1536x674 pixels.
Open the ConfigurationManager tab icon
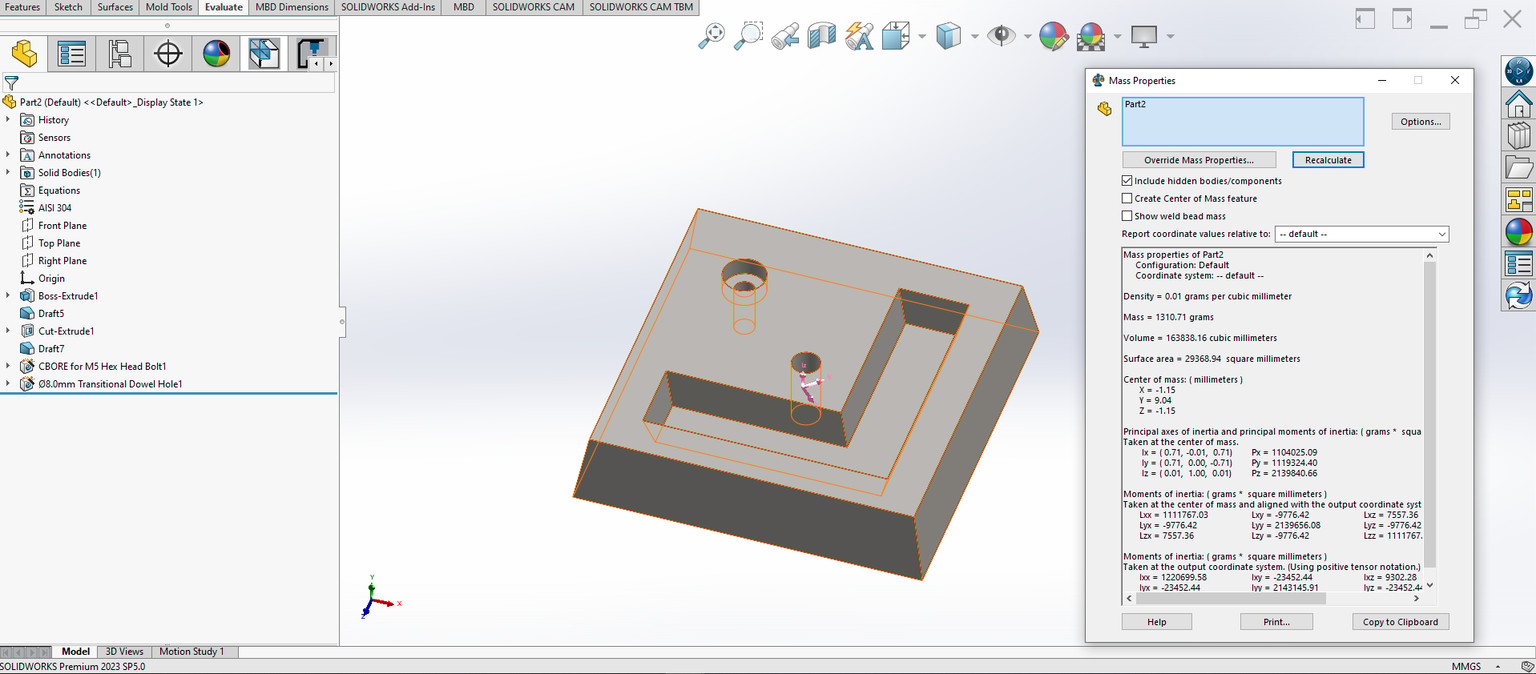tap(120, 53)
